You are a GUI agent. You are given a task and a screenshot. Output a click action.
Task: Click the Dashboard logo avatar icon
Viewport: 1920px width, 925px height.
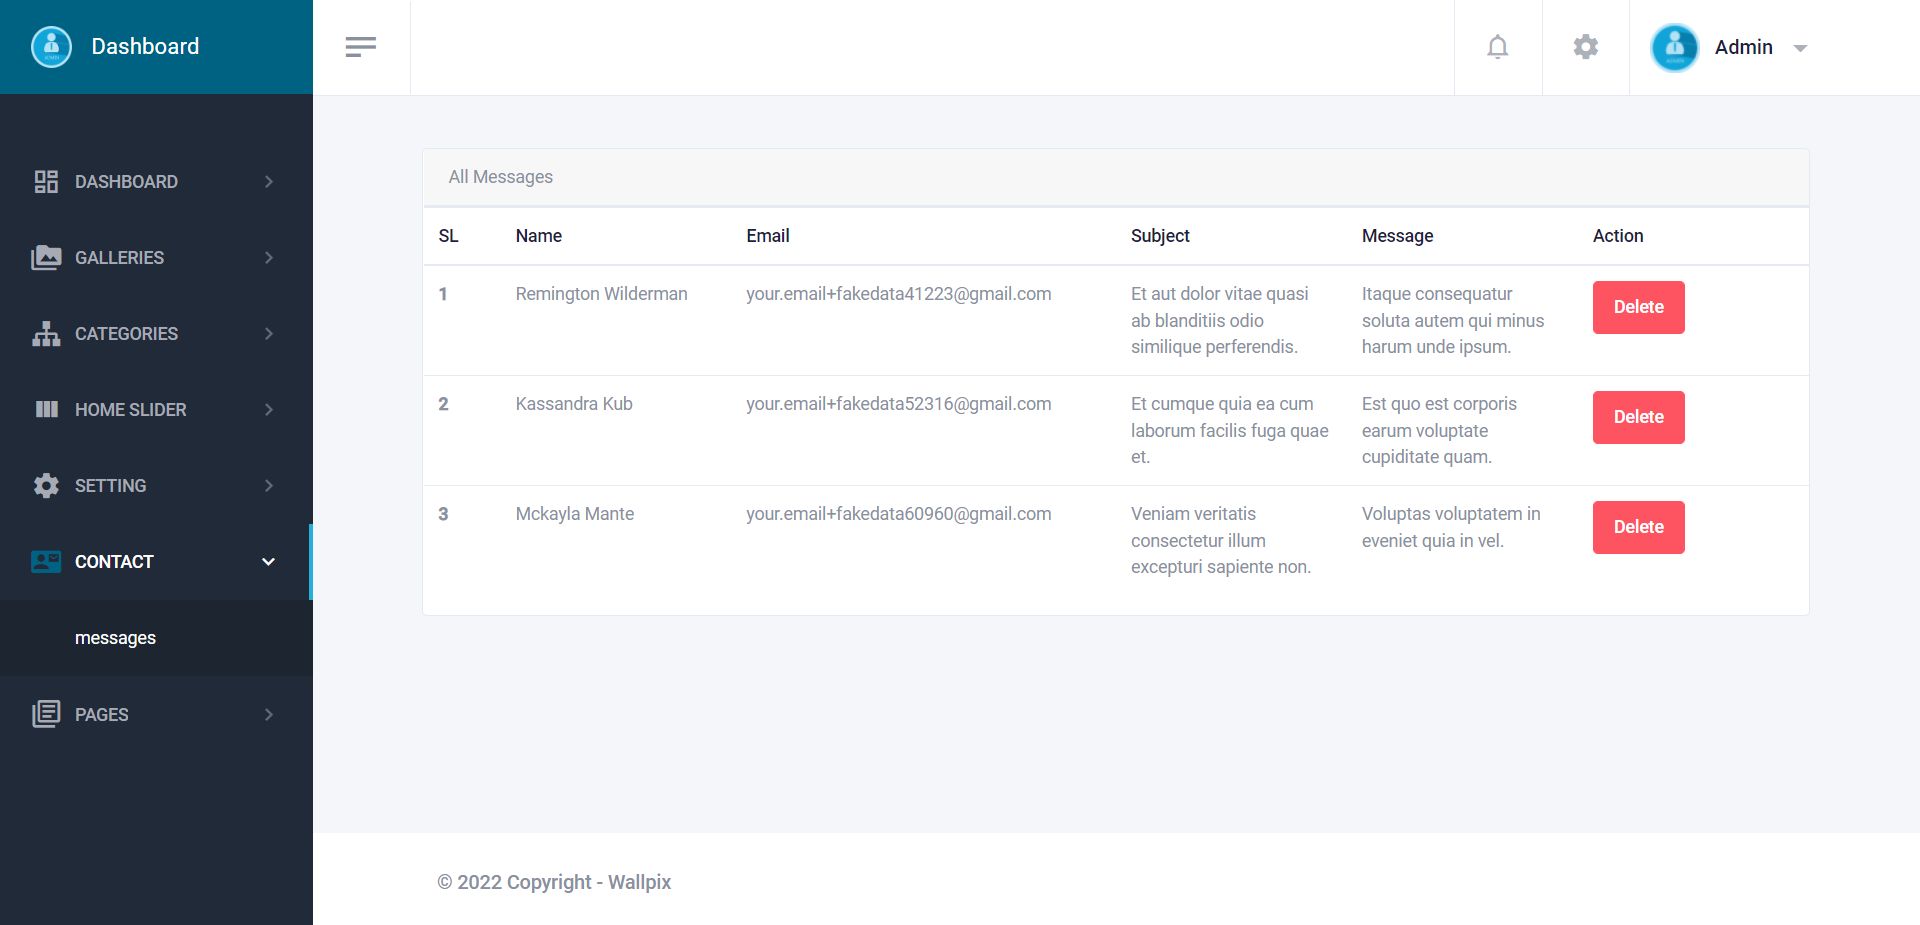[x=52, y=47]
